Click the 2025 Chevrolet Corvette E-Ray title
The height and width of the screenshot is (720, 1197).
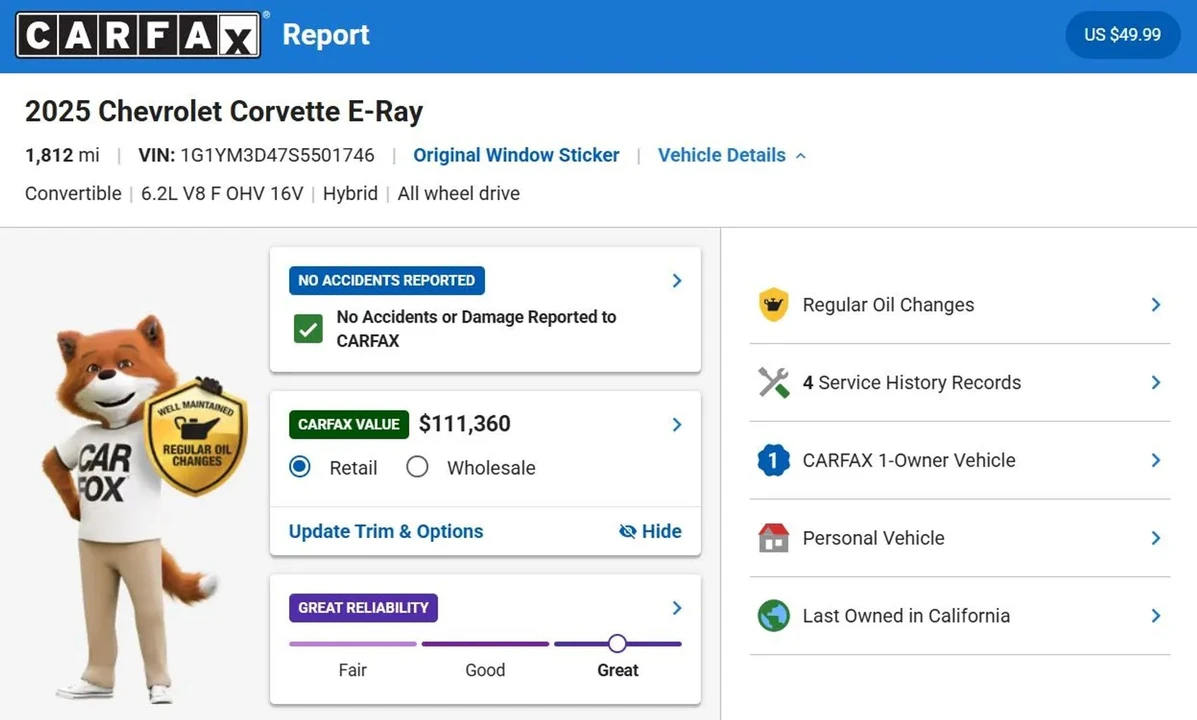(224, 111)
